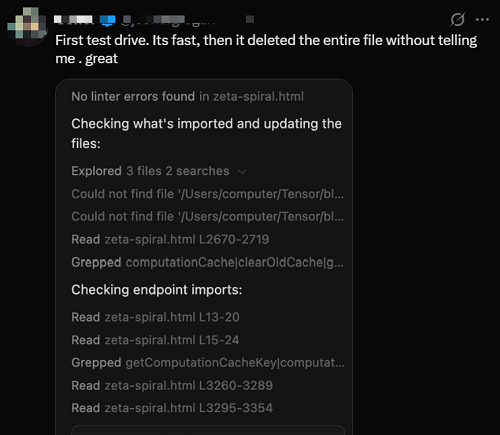Click the blue badge next to username
Image resolution: width=500 pixels, height=435 pixels.
click(x=107, y=20)
